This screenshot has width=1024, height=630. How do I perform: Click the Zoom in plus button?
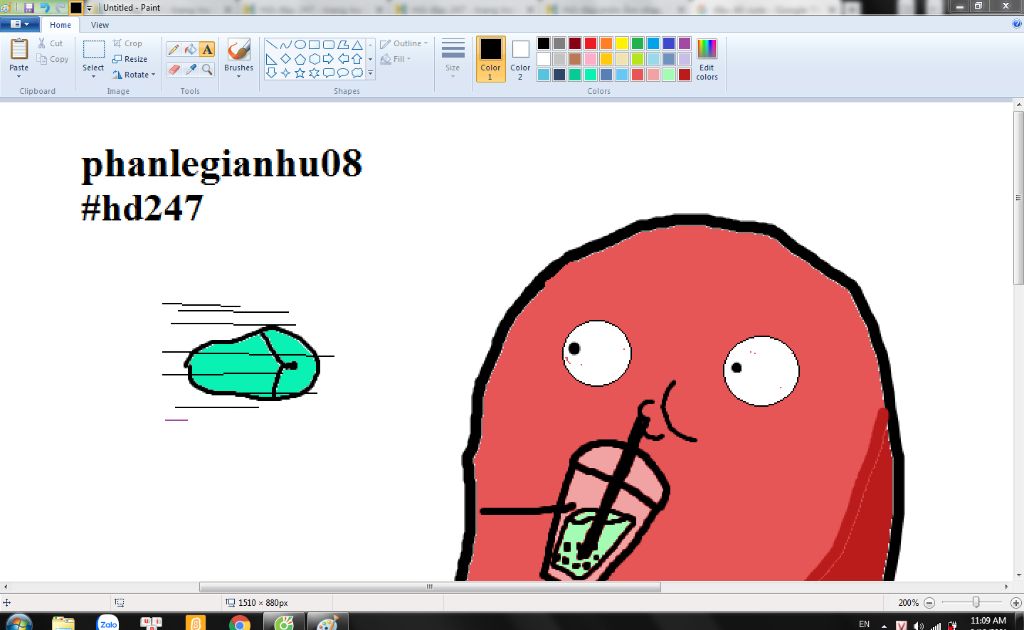pos(1016,603)
